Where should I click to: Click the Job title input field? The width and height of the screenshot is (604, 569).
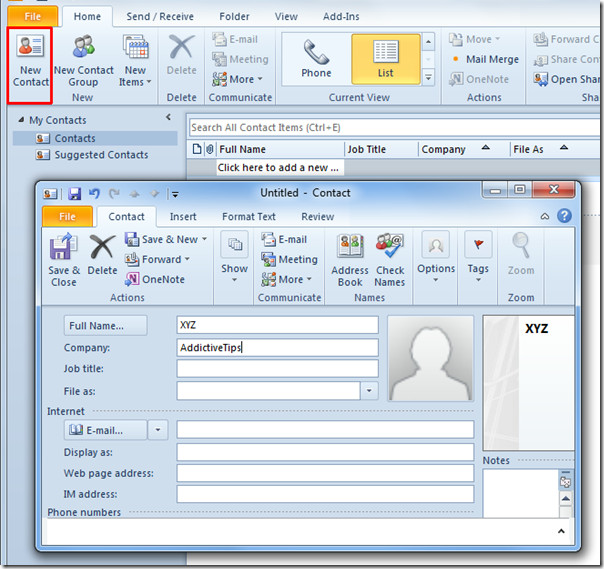point(277,369)
